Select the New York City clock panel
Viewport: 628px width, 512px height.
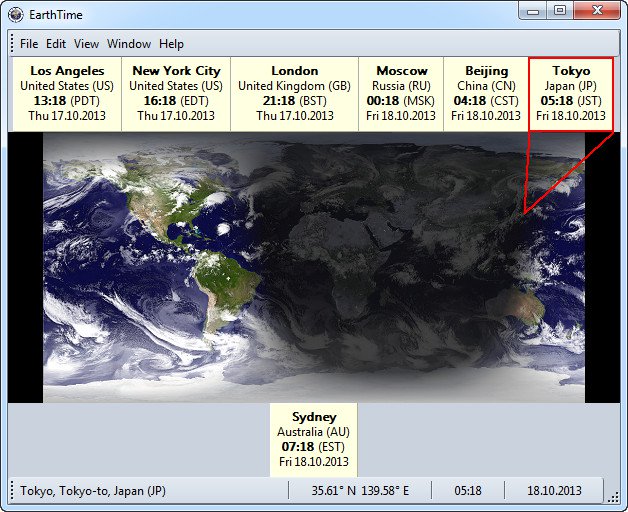[176, 94]
